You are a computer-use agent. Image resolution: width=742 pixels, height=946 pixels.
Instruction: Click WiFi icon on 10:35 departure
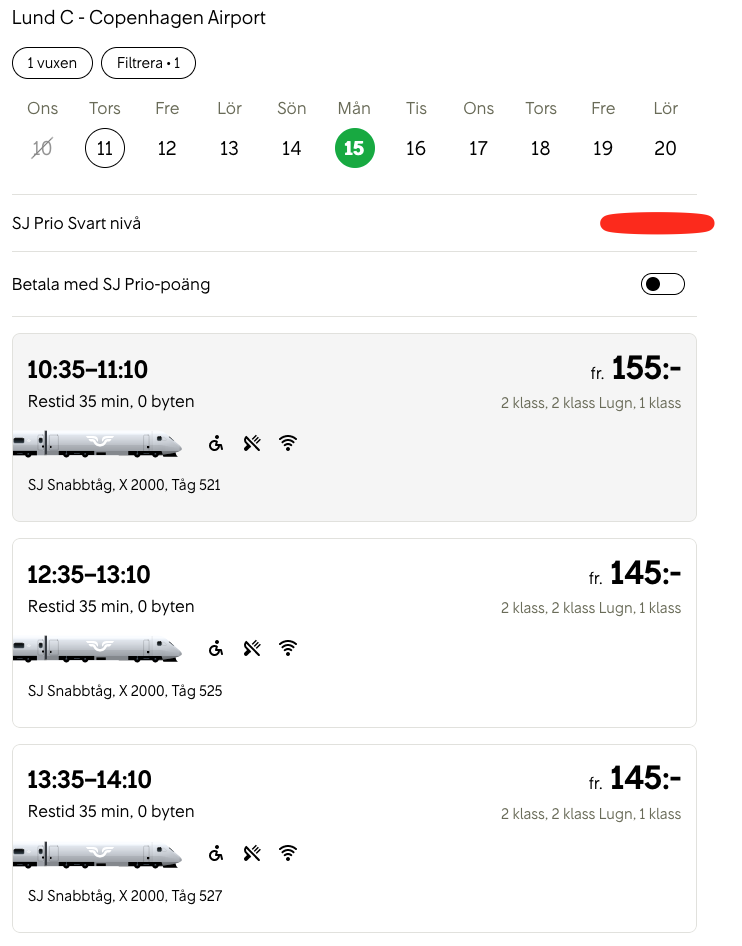point(288,443)
